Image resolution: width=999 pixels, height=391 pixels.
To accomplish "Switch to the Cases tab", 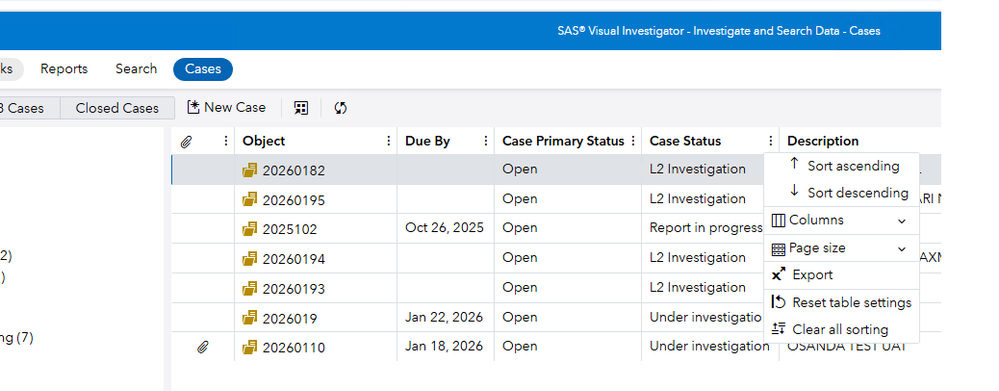I will [203, 69].
